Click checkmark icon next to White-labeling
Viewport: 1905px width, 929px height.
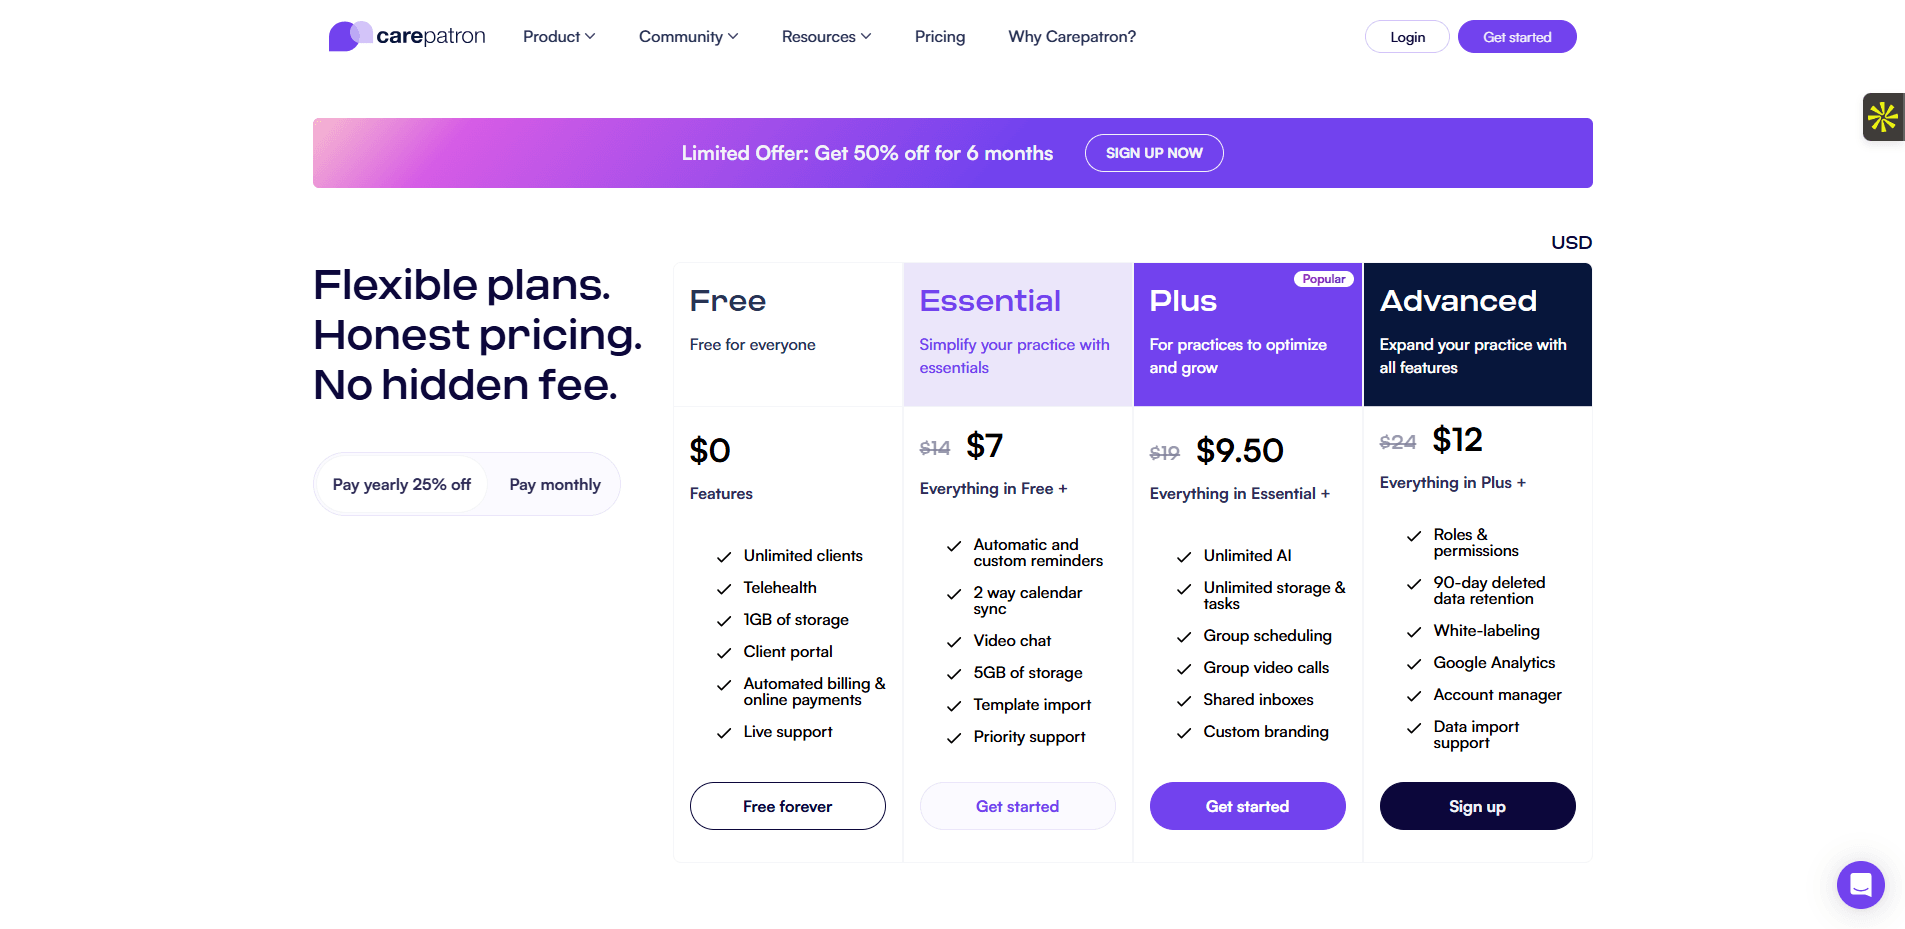point(1414,632)
